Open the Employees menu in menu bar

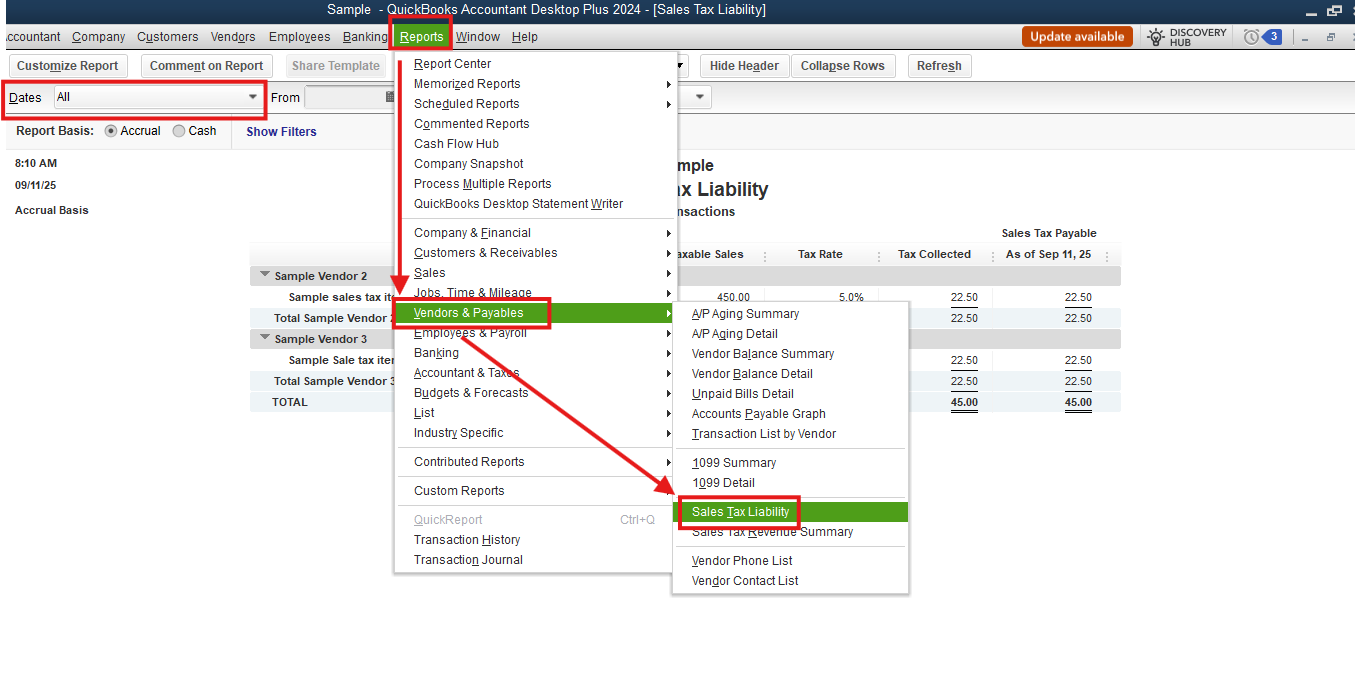pos(299,37)
